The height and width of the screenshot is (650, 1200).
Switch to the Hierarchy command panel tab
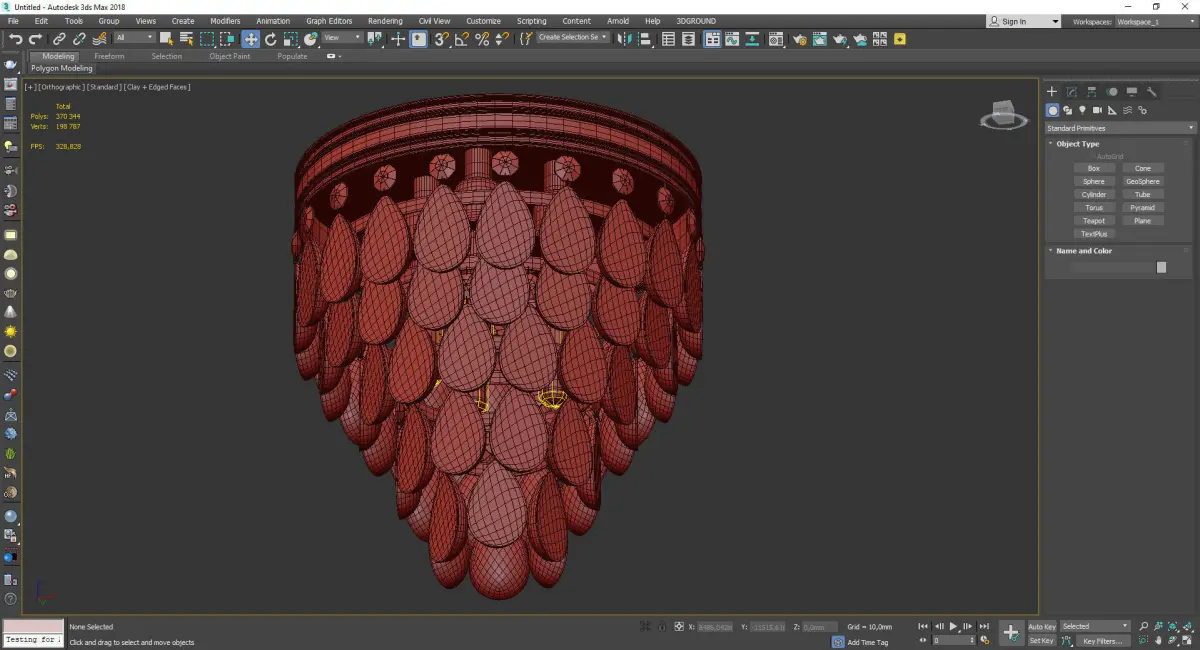tap(1092, 91)
